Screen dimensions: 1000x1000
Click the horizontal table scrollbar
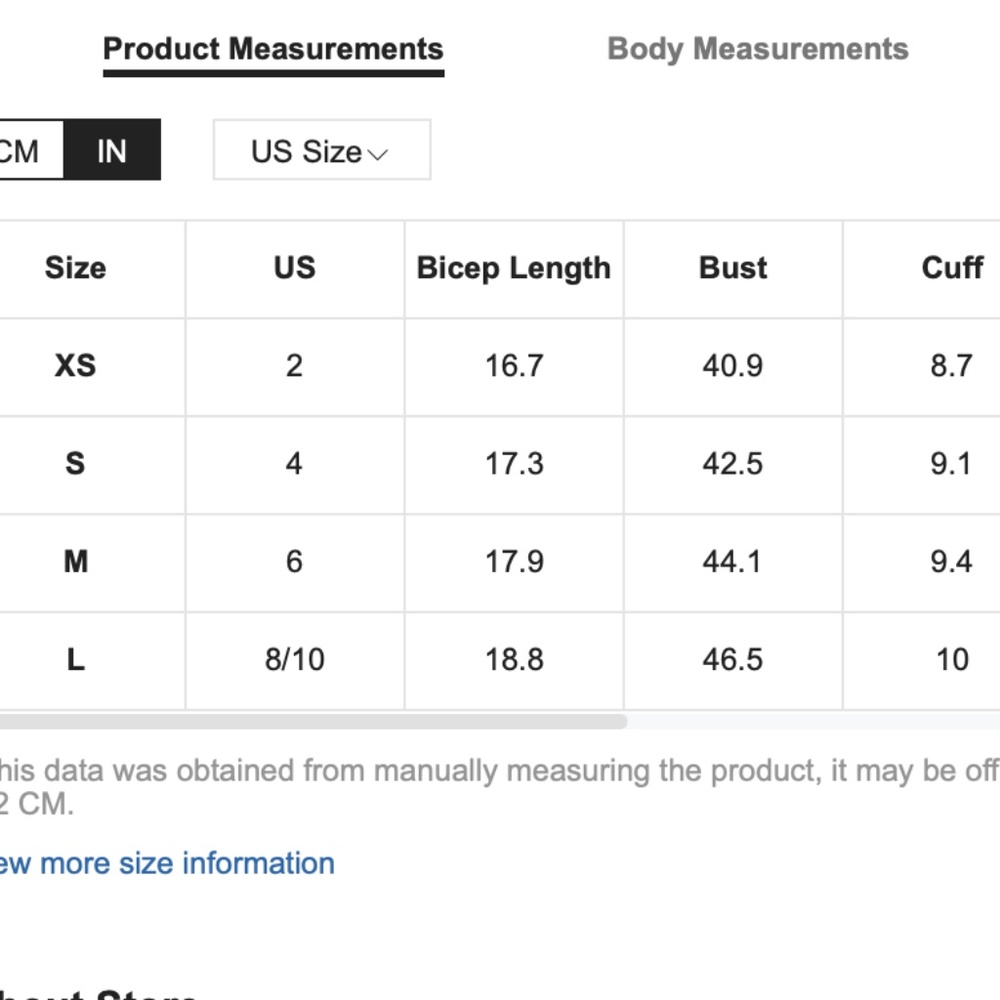(310, 721)
